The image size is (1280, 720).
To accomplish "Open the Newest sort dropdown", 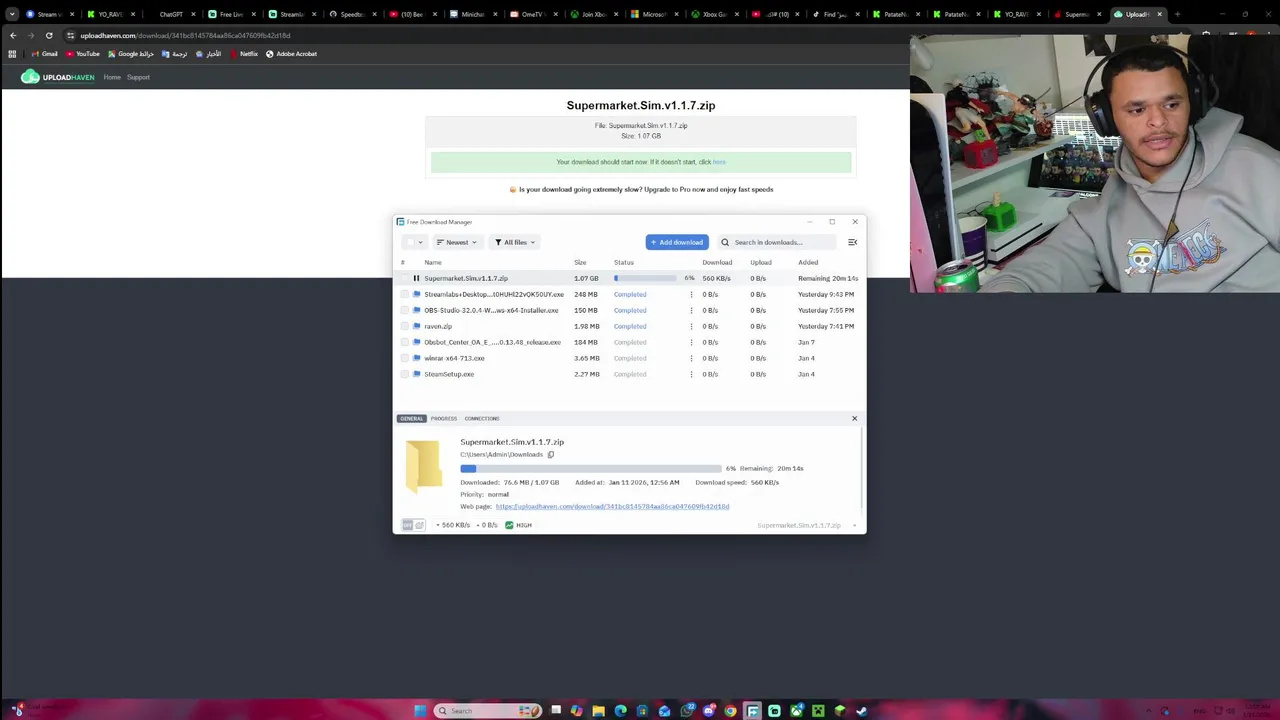I will tap(456, 242).
